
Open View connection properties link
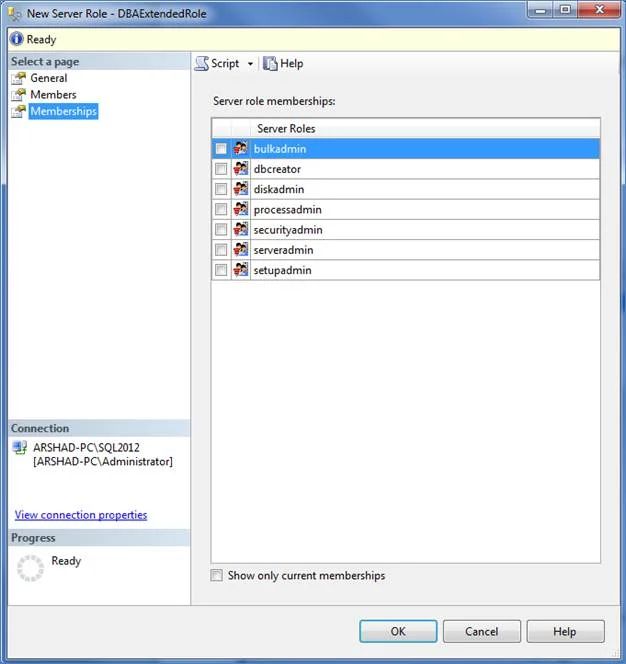[81, 515]
